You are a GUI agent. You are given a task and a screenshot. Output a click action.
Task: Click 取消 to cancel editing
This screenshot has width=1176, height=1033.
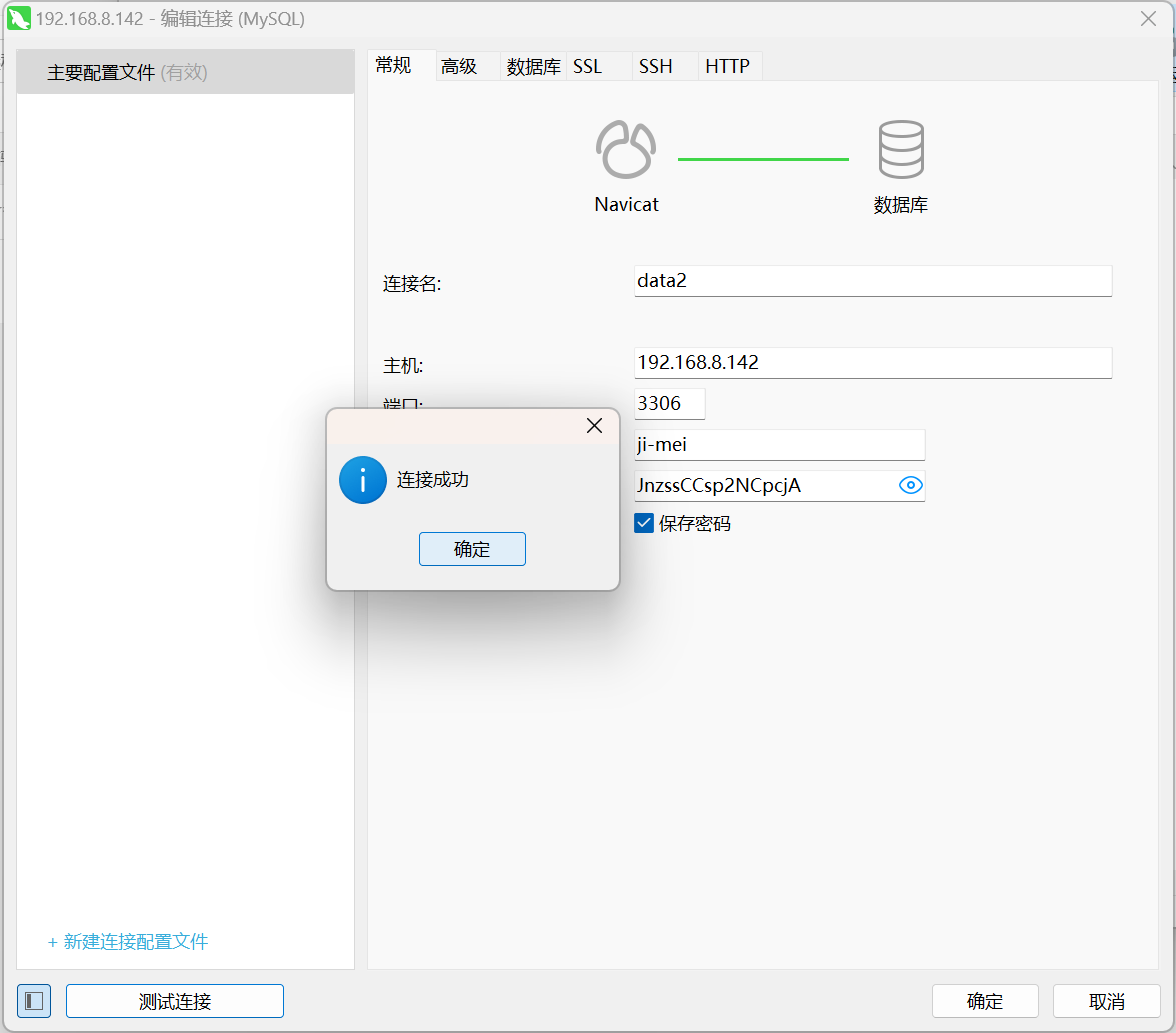tap(1107, 1001)
